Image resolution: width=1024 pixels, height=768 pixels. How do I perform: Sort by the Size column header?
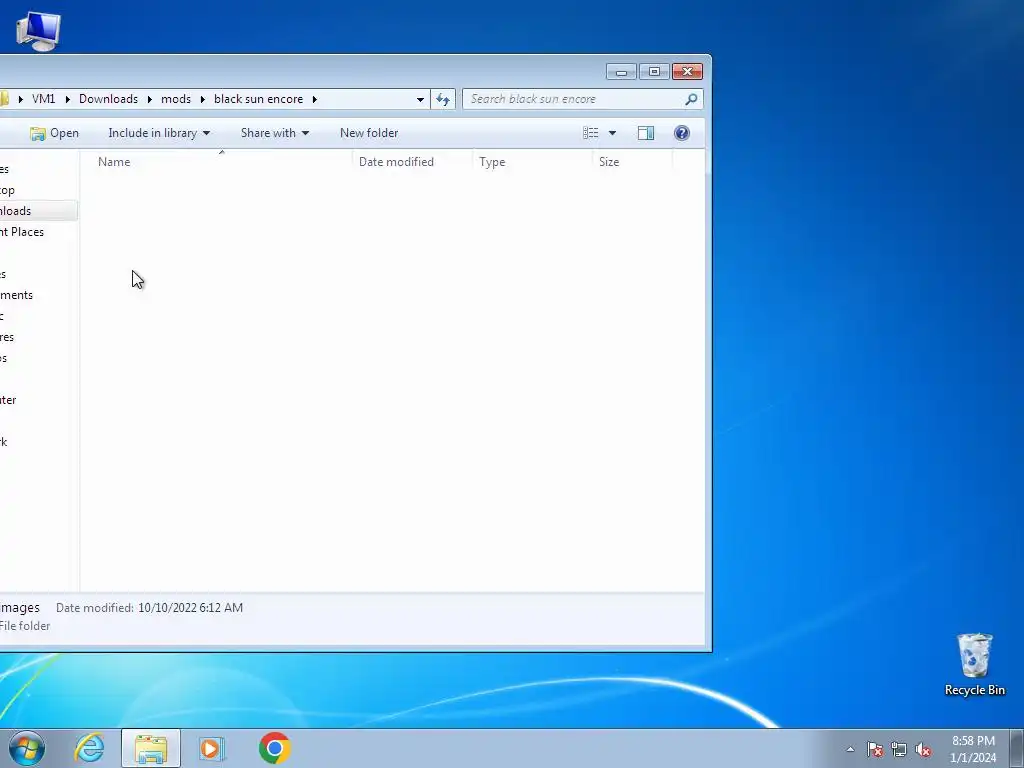tap(632, 162)
